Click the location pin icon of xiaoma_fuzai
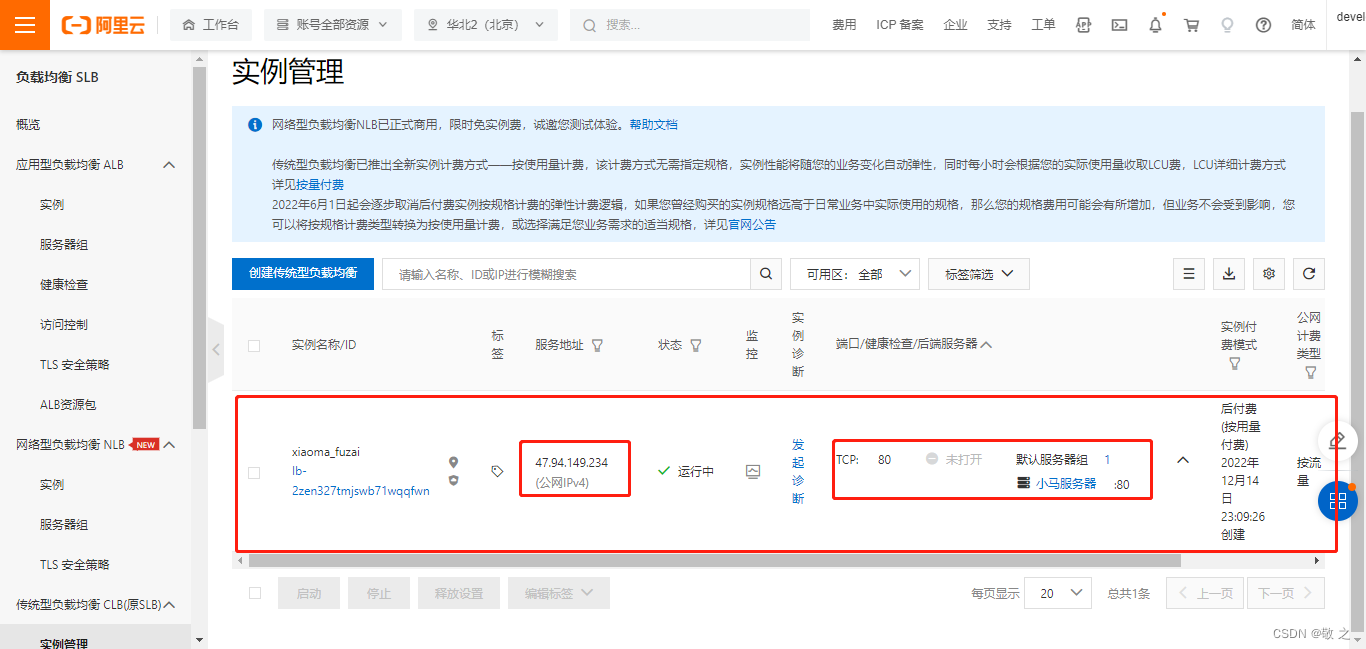 click(453, 462)
